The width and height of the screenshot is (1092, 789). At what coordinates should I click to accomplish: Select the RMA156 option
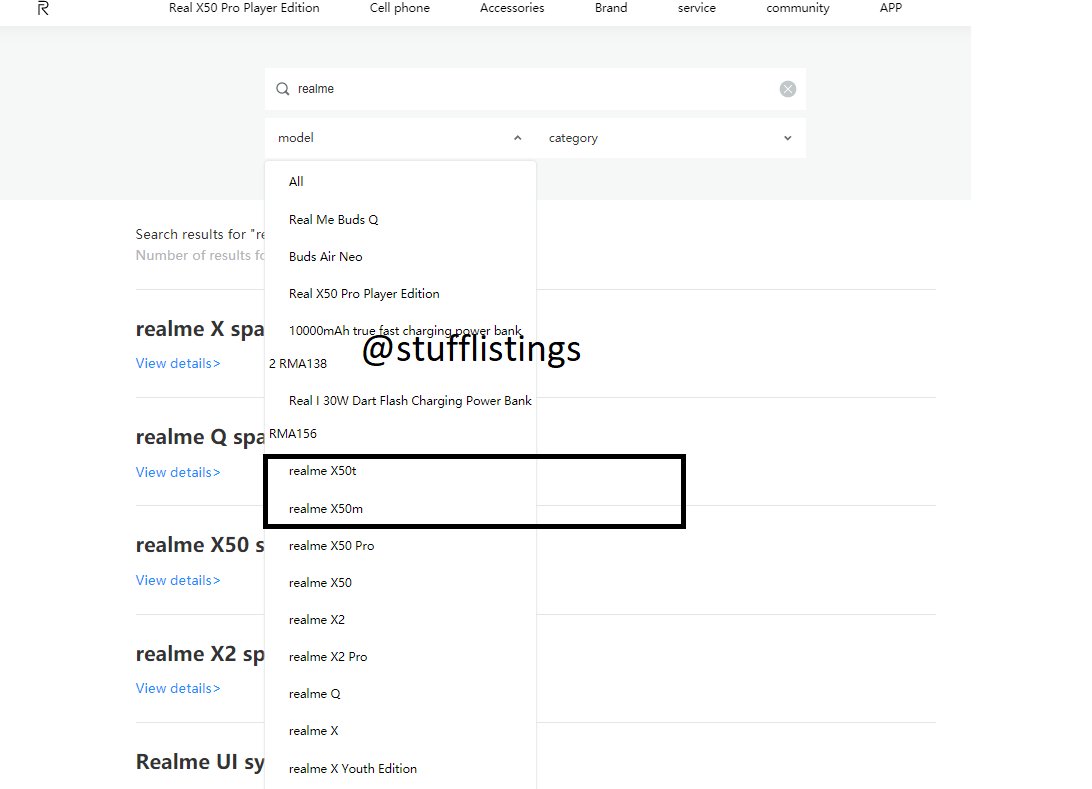(292, 434)
